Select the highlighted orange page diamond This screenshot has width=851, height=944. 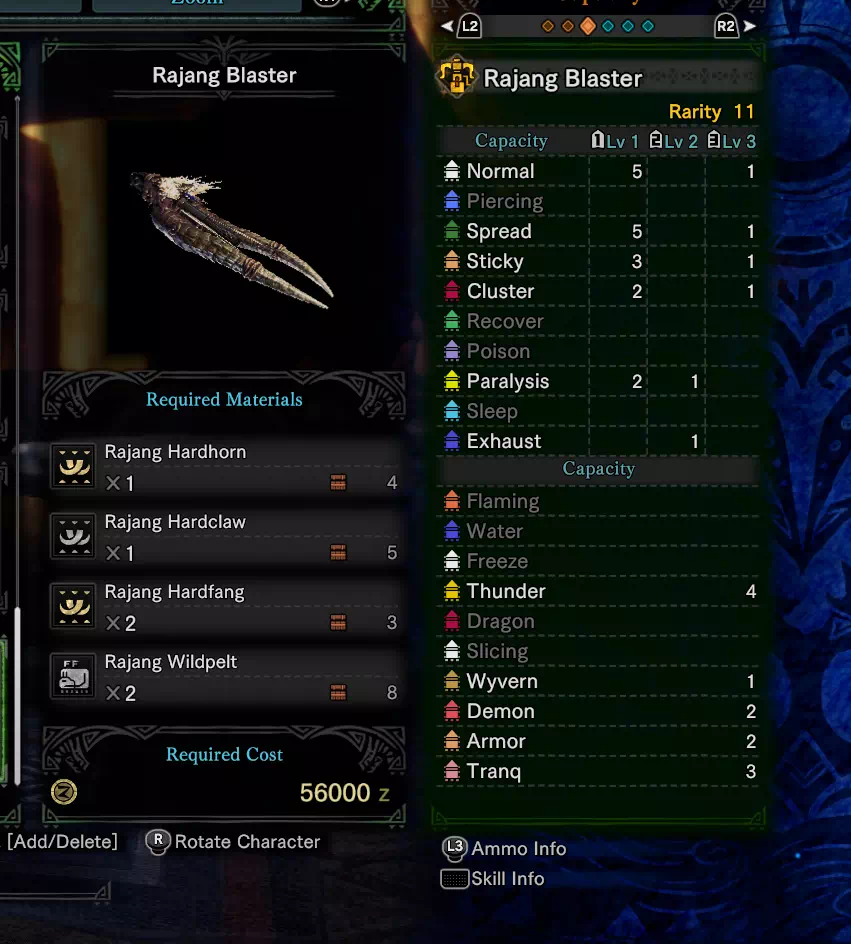point(588,26)
